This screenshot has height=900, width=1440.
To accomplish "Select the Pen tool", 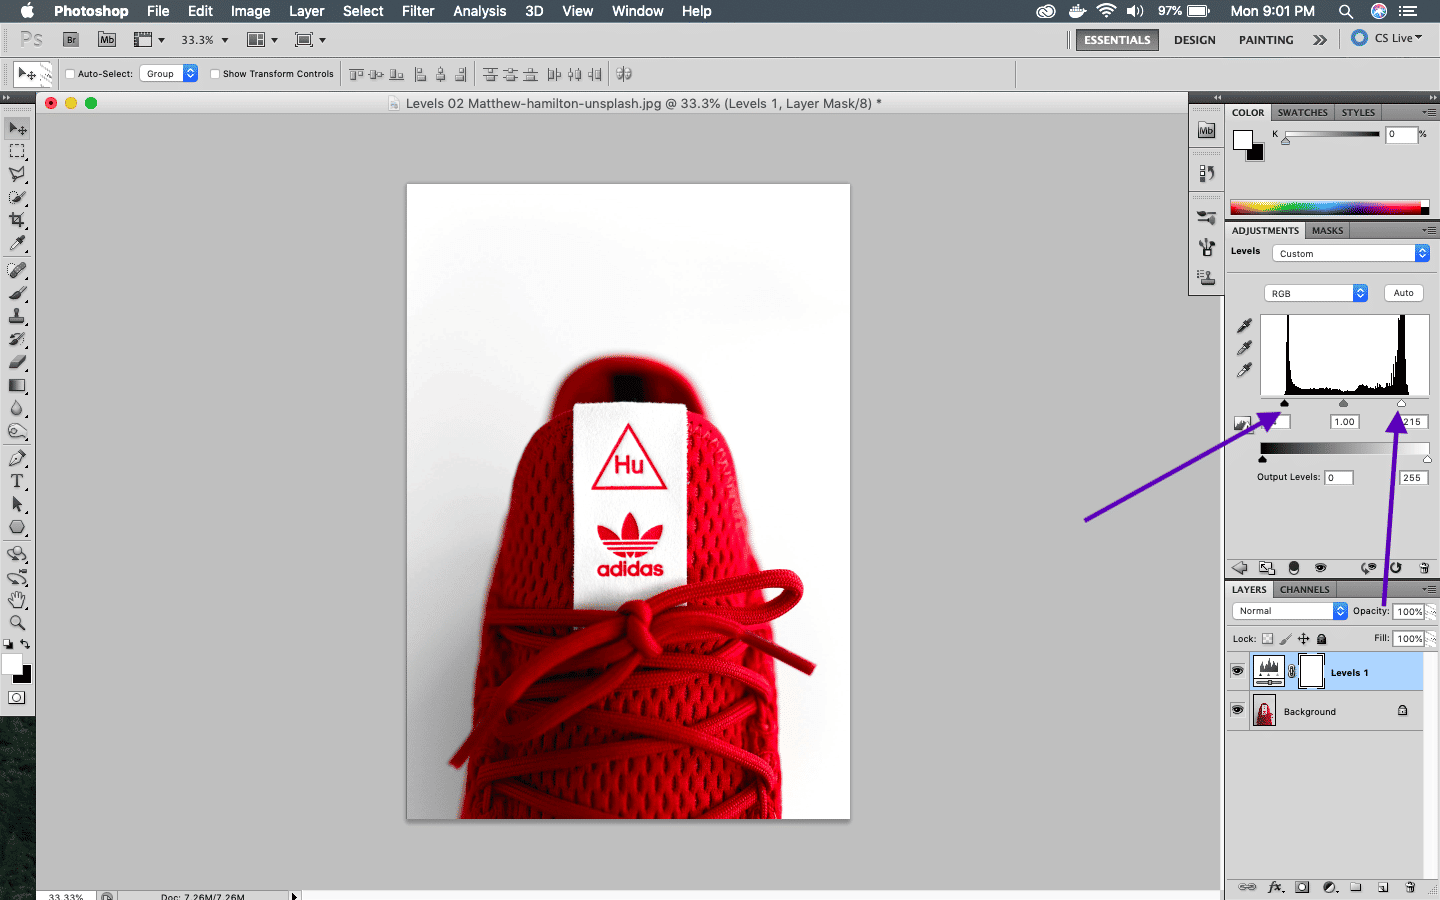I will coord(17,458).
